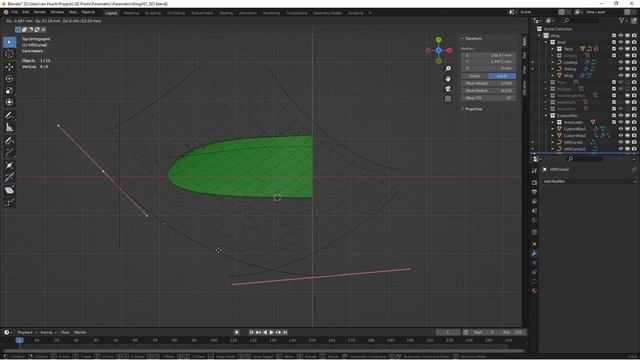
Task: Open the Modifiers wrench properties tab
Action: 534,253
